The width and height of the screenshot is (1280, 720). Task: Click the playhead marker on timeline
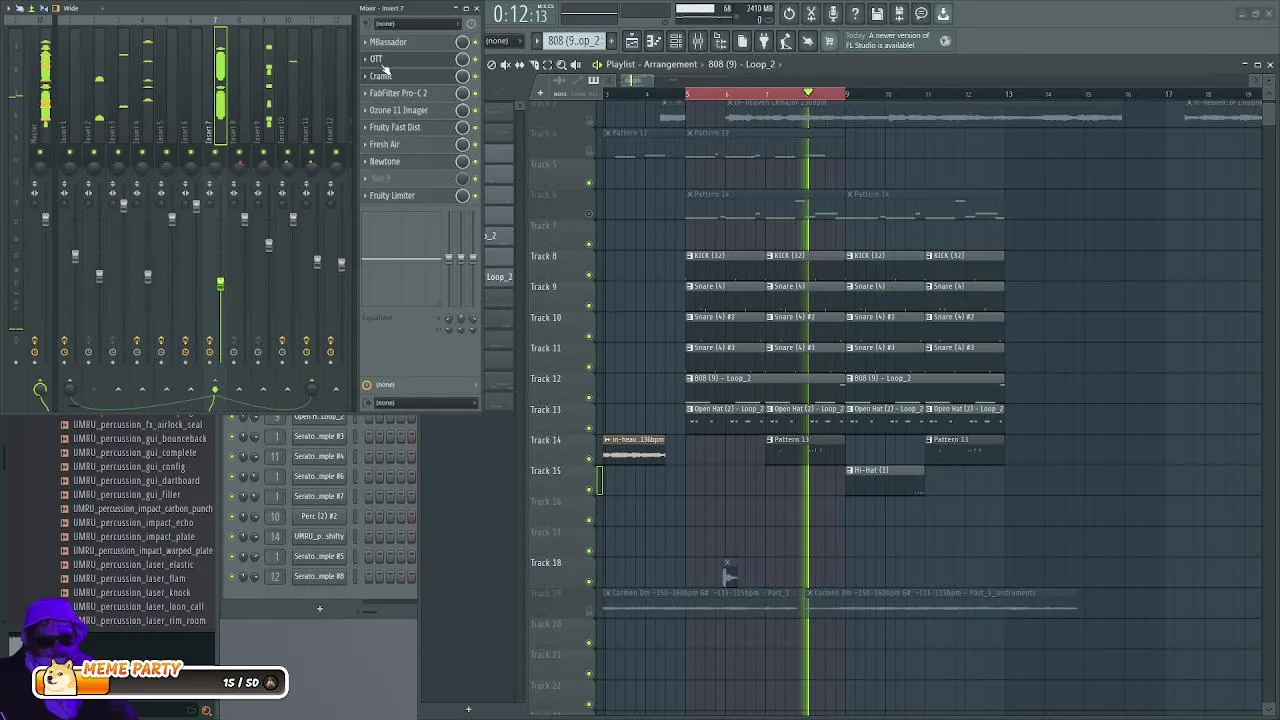808,93
